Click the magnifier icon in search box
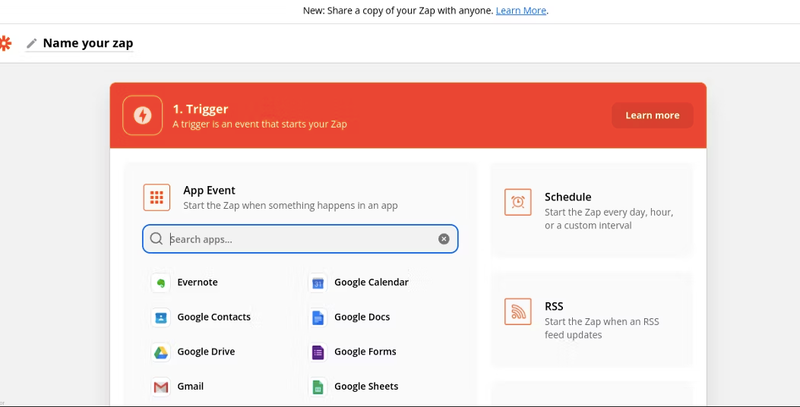 (156, 239)
